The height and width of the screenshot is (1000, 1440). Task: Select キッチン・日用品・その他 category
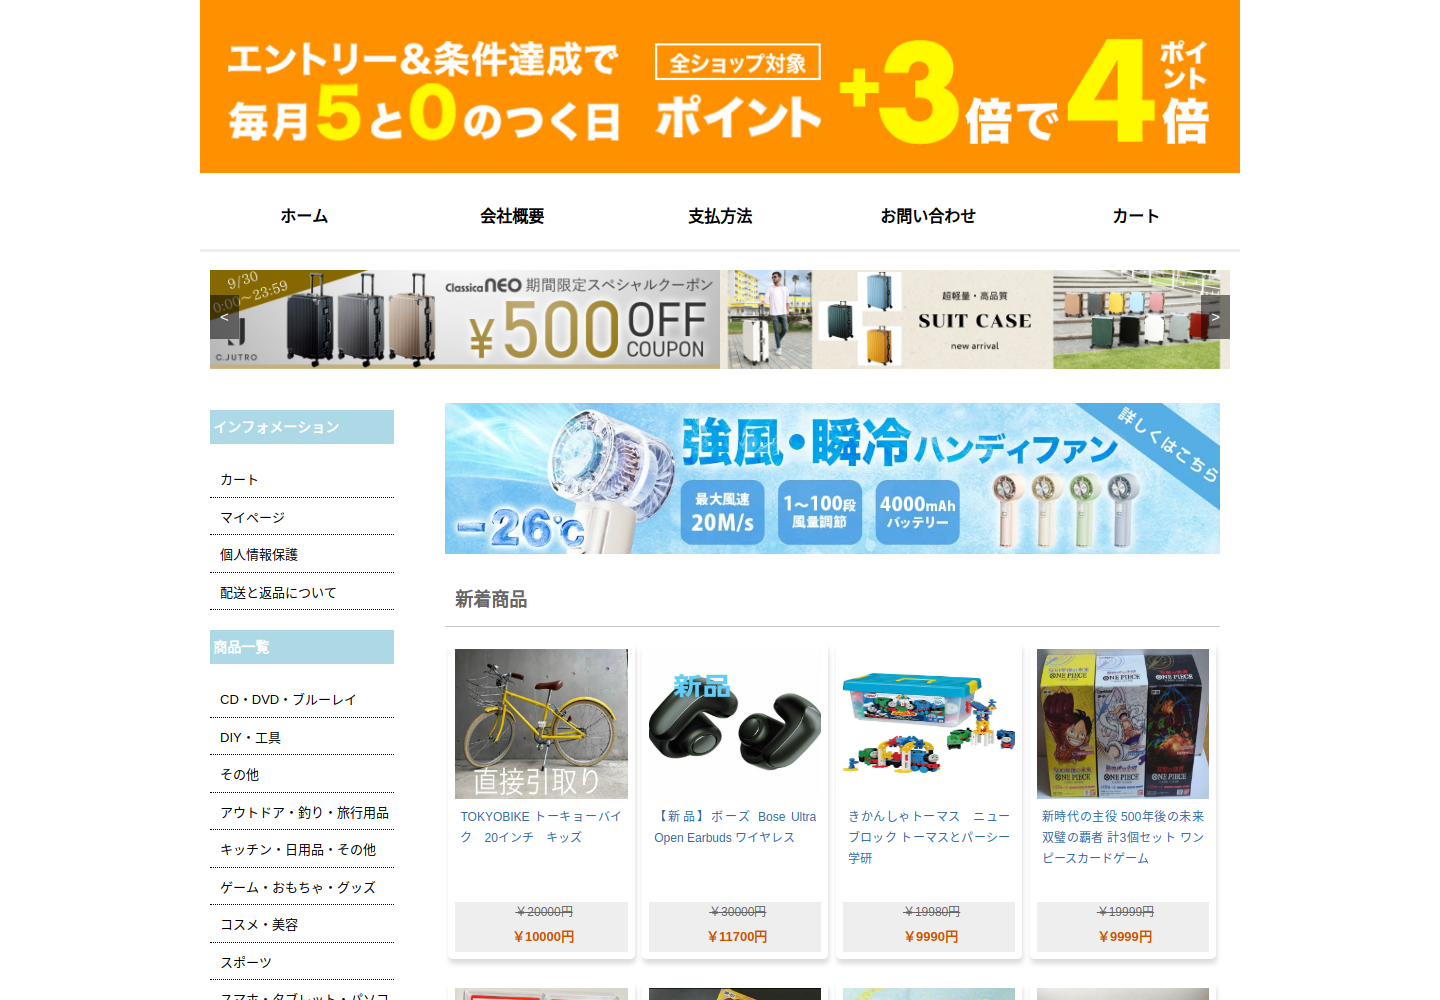click(298, 850)
